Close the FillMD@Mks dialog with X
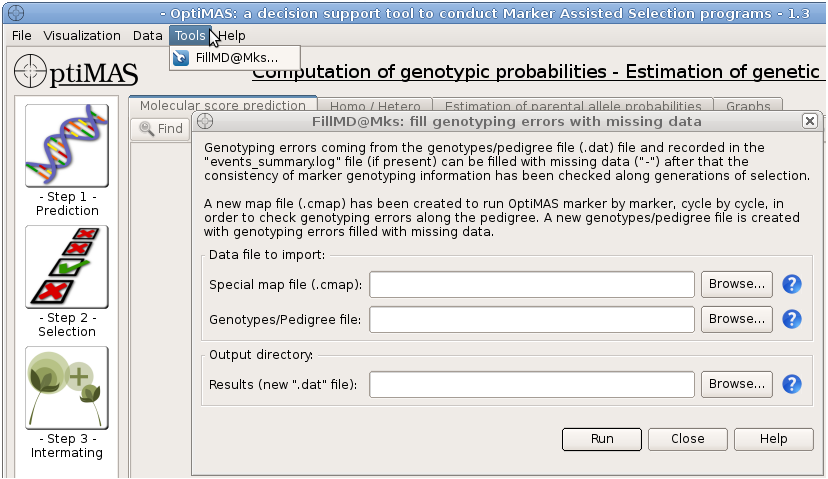This screenshot has height=479, width=828. click(809, 121)
